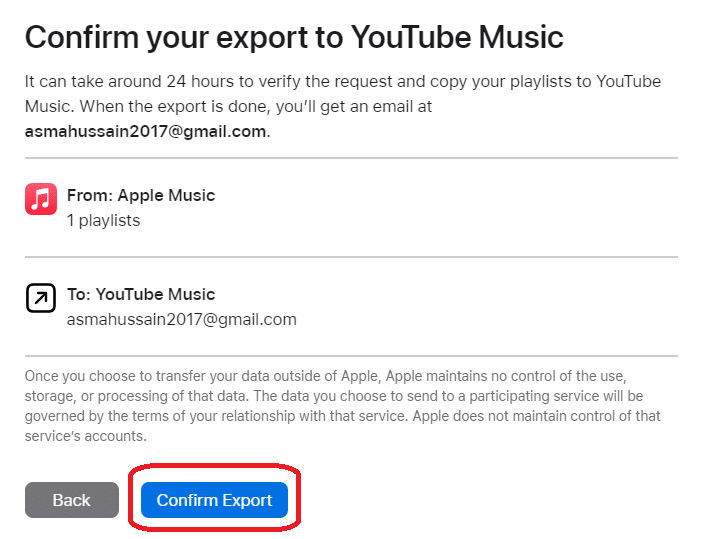Click the destination email under YouTube Music
703x539 pixels.
coord(181,320)
